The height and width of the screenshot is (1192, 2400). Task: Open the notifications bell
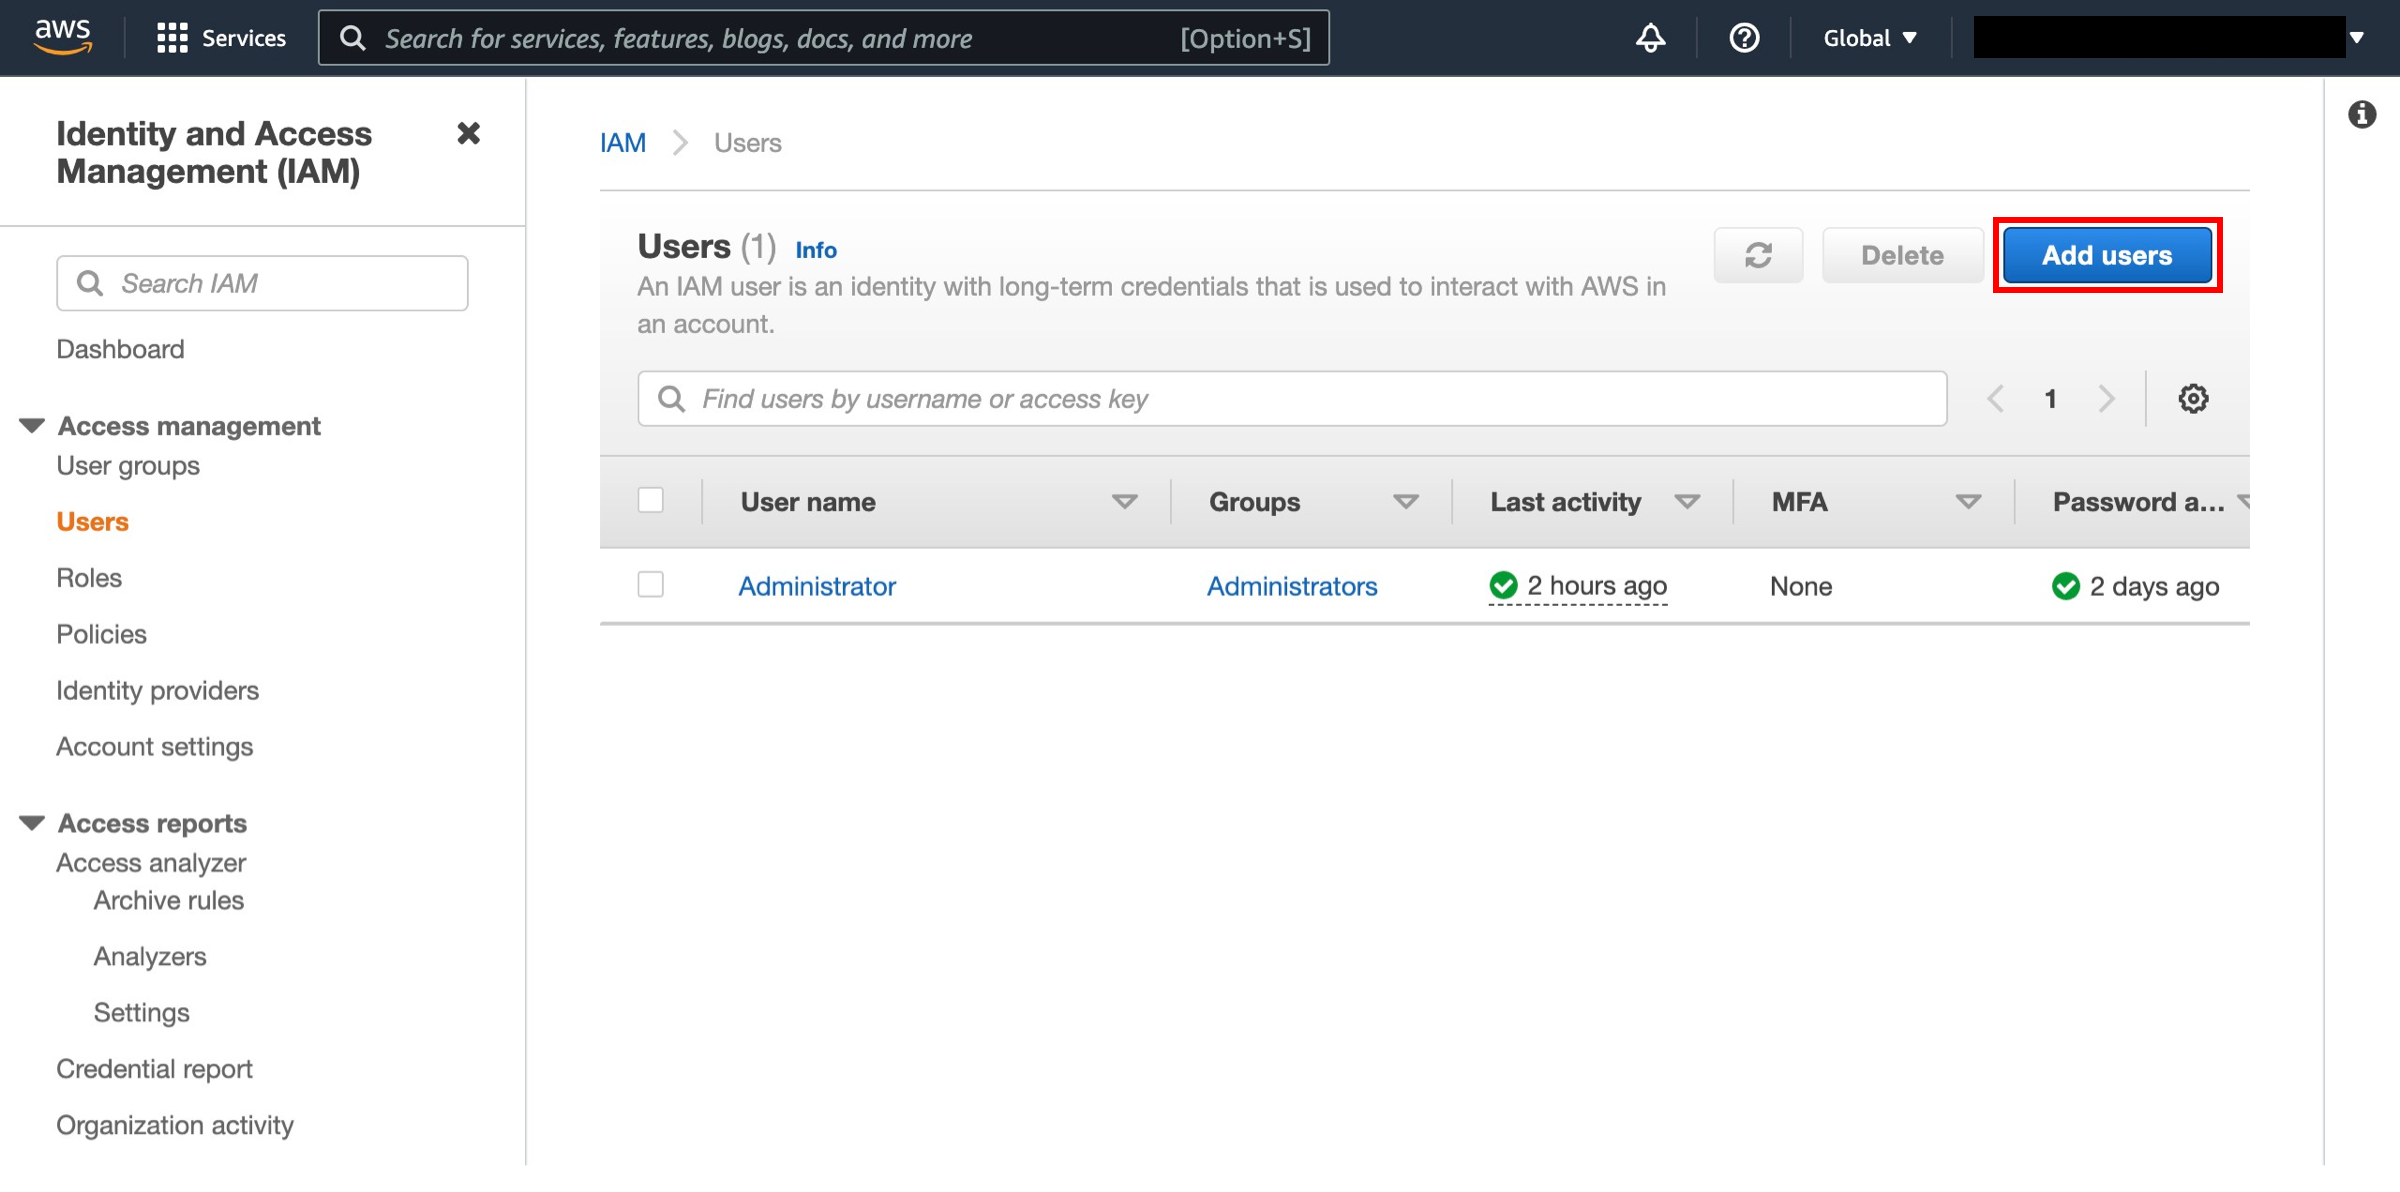point(1651,38)
